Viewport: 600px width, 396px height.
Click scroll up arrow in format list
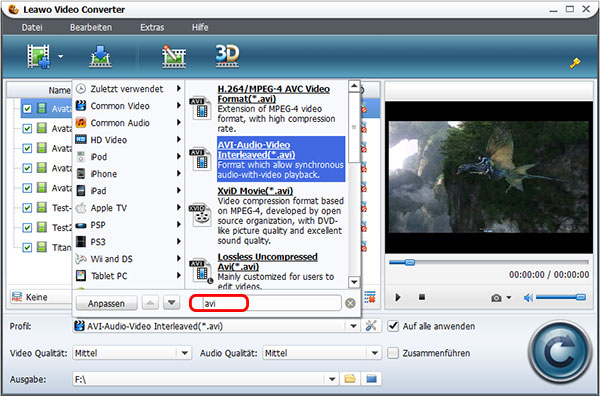click(x=354, y=86)
